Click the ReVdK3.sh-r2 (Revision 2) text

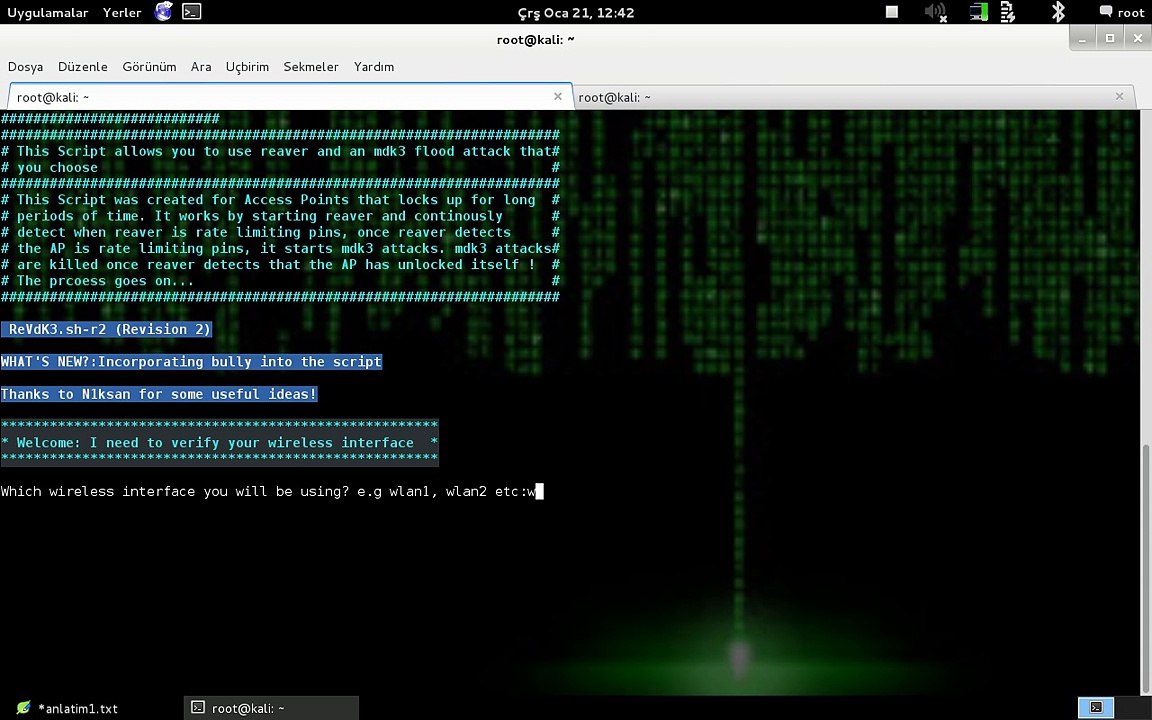coord(107,329)
